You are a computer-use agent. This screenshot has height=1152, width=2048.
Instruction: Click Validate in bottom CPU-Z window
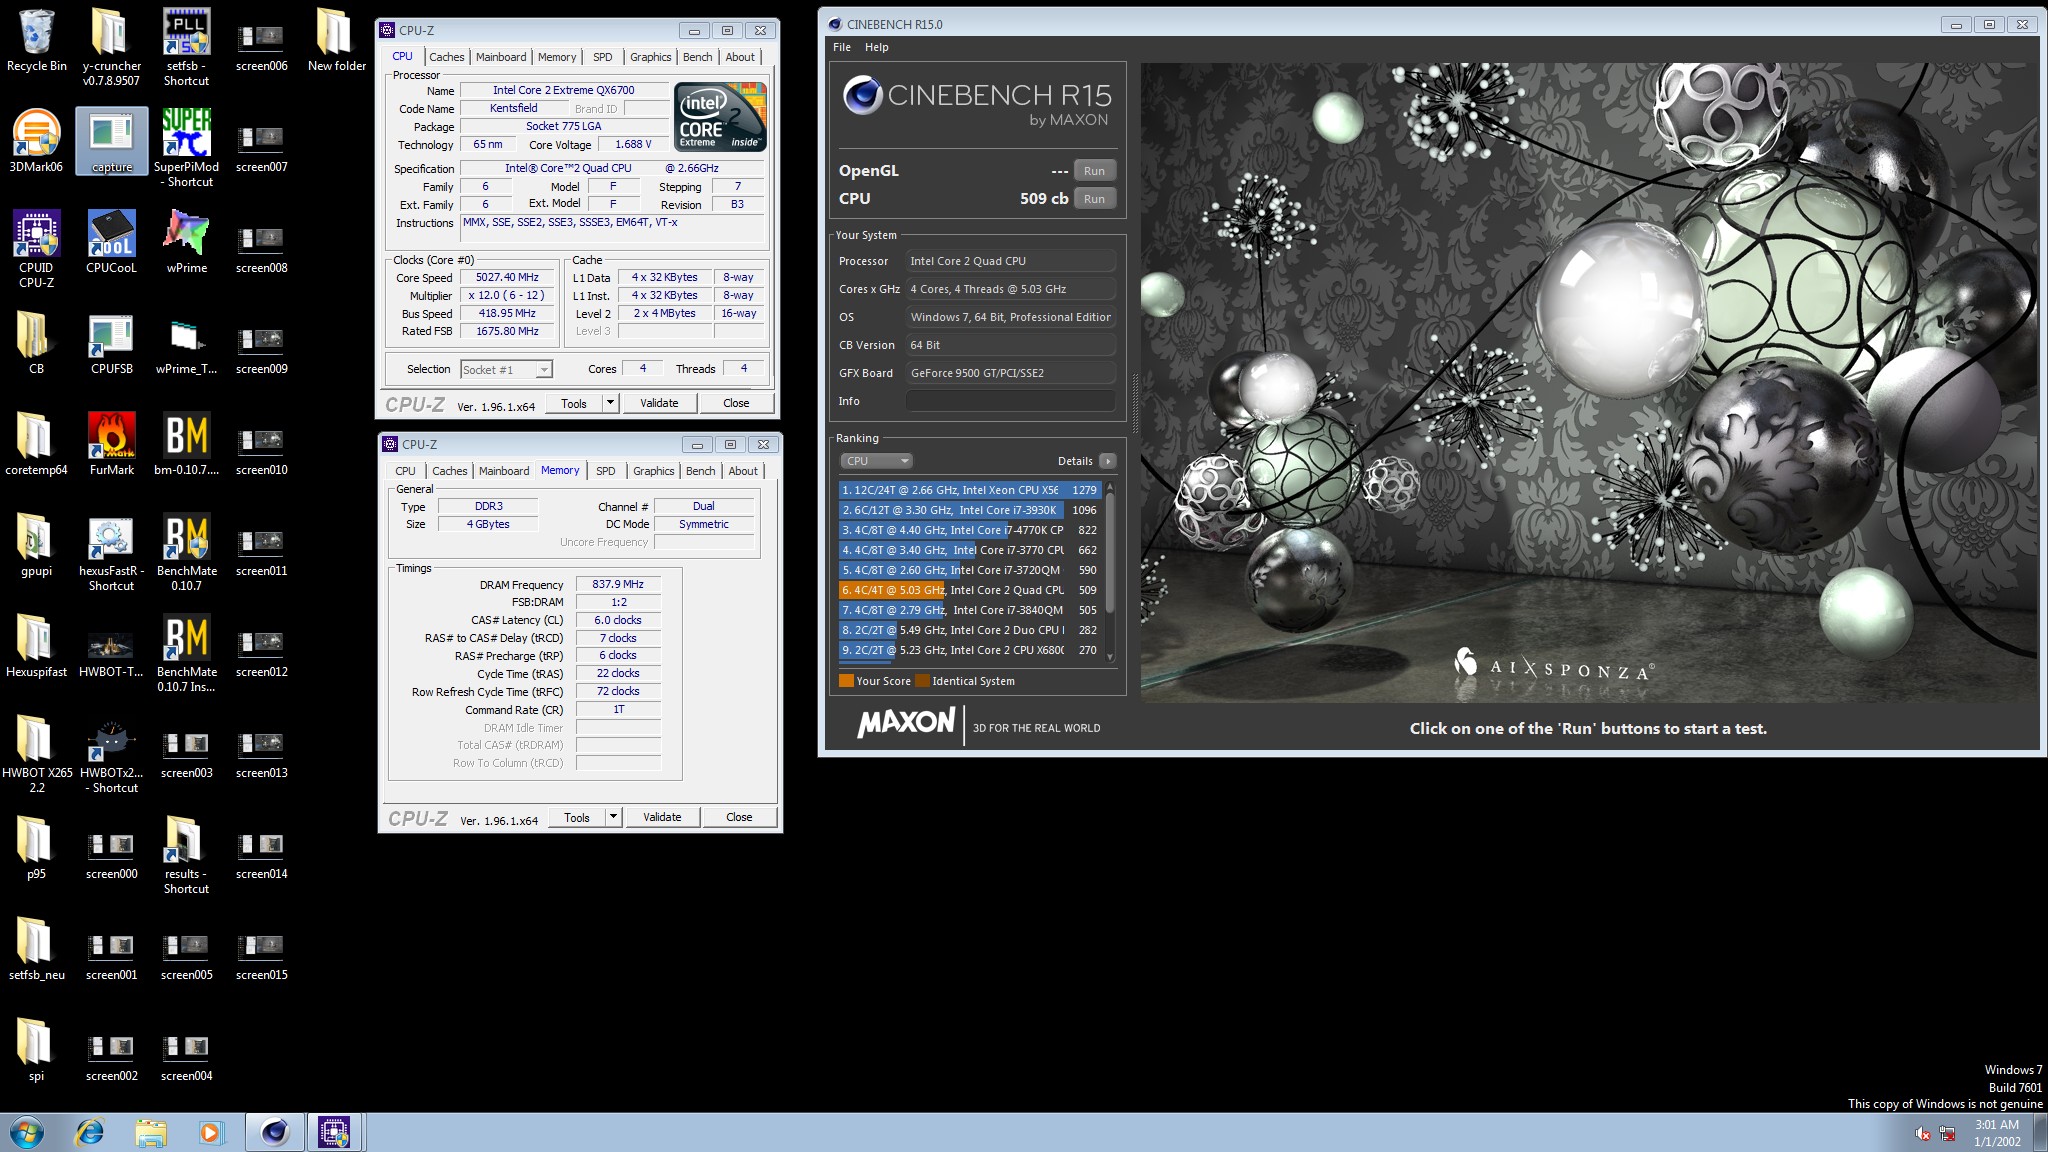pos(662,817)
